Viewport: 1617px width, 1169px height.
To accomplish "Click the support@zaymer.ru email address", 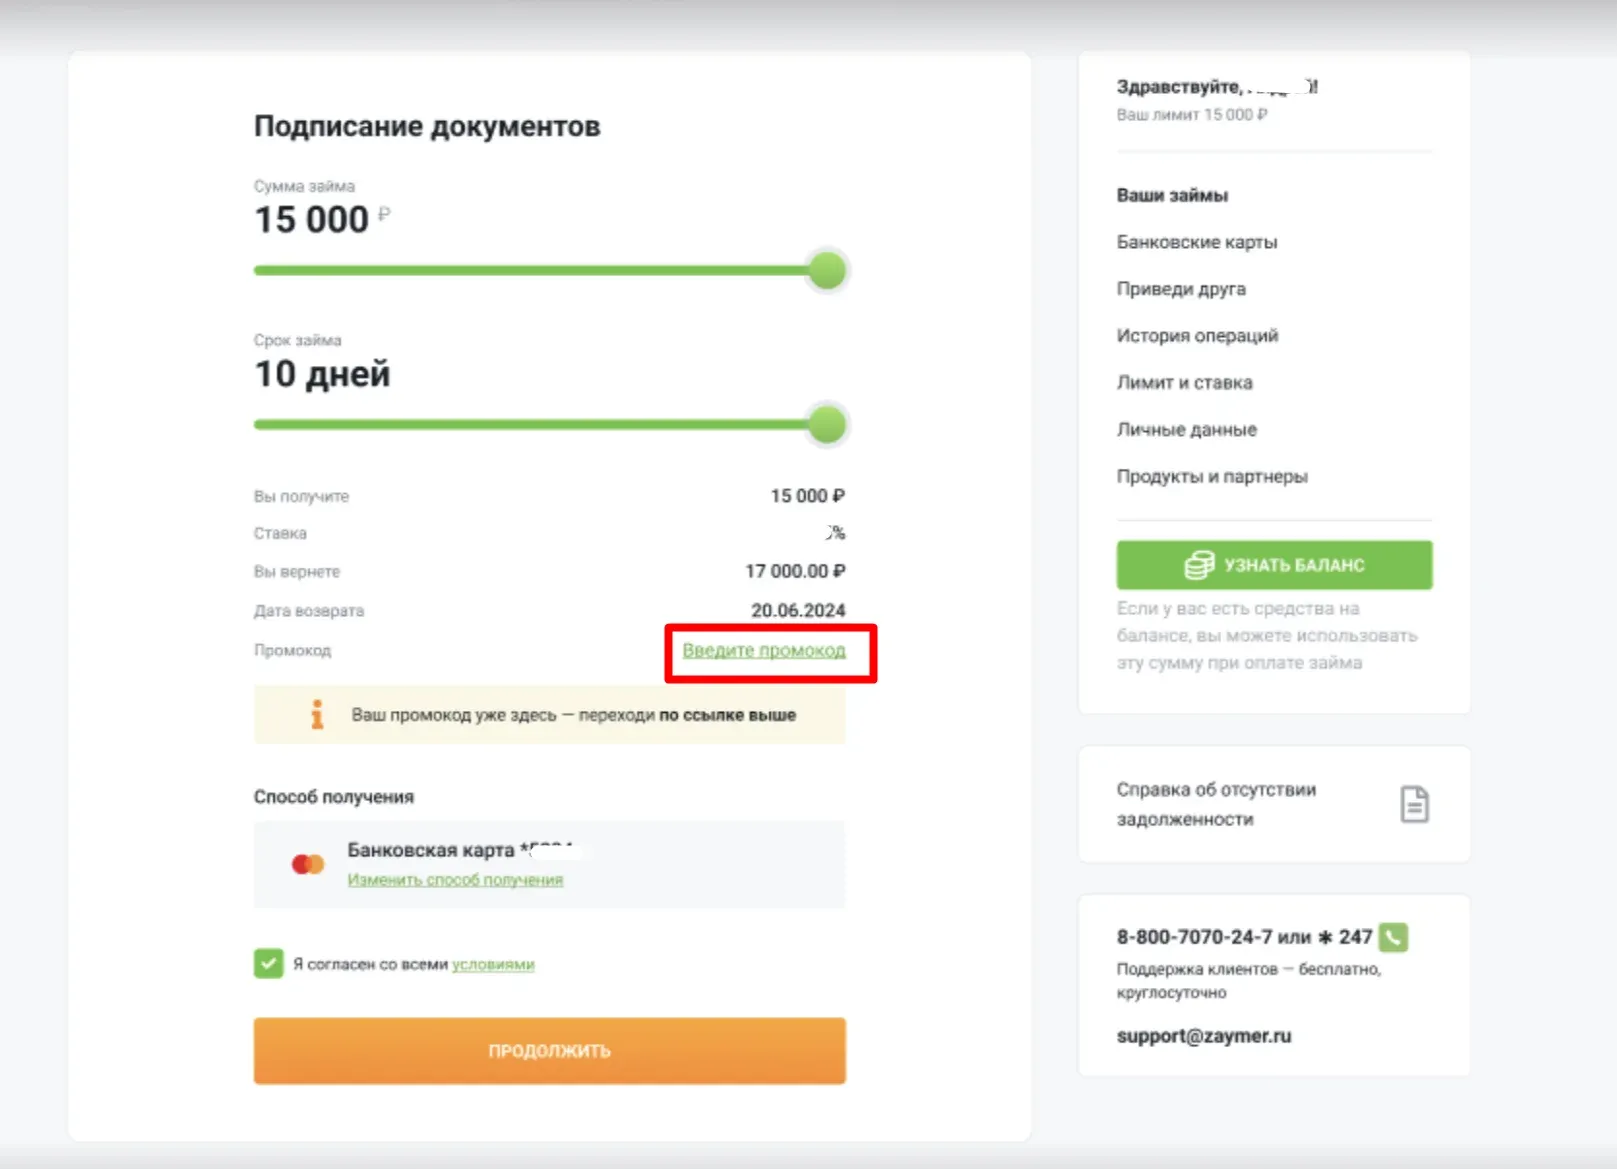I will tap(1203, 1036).
